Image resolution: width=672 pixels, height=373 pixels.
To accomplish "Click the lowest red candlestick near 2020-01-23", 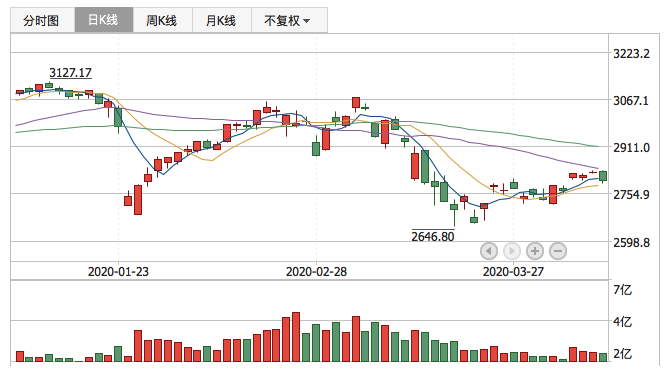I will point(138,200).
